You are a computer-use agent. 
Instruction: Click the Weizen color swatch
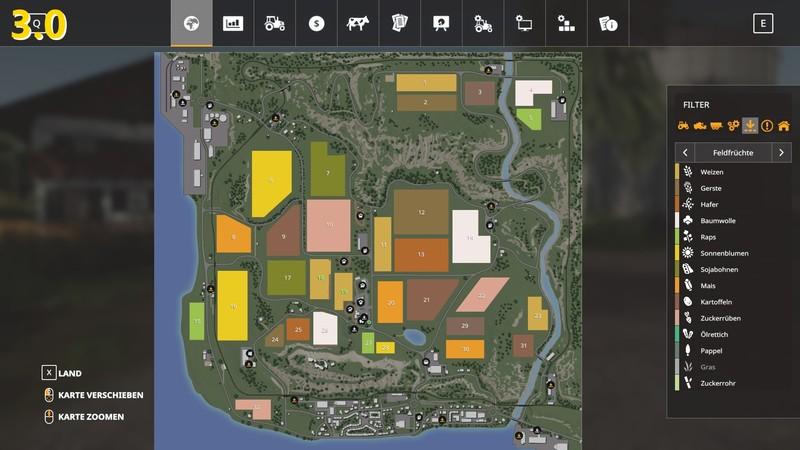tap(677, 171)
